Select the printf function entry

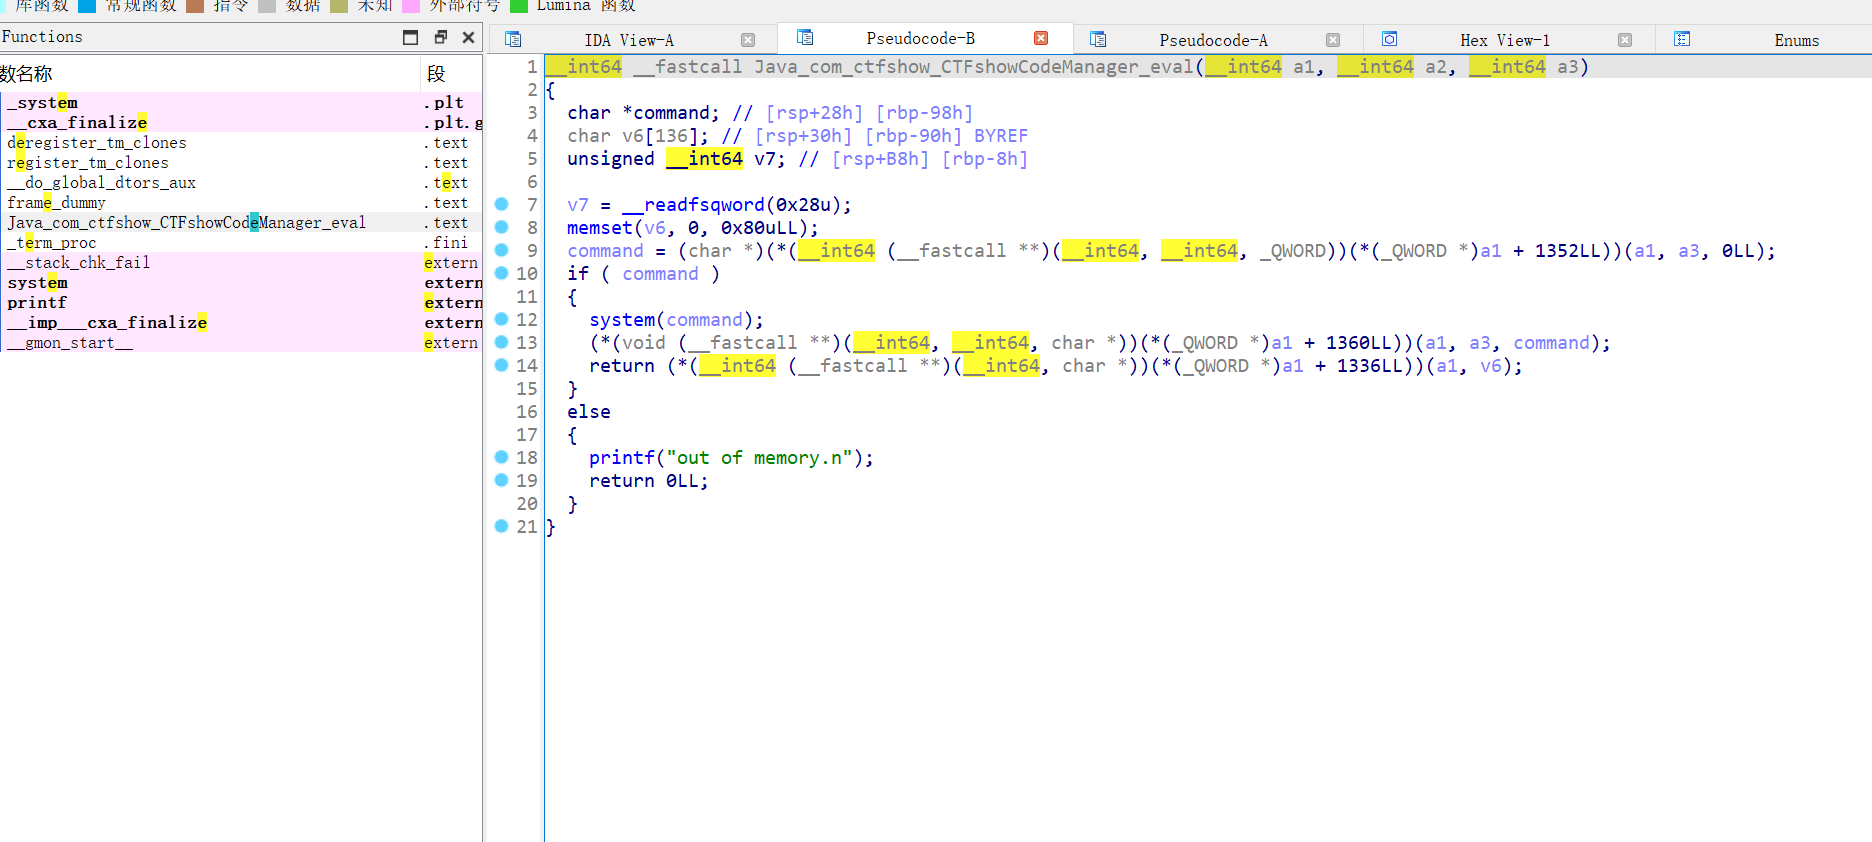pos(37,302)
